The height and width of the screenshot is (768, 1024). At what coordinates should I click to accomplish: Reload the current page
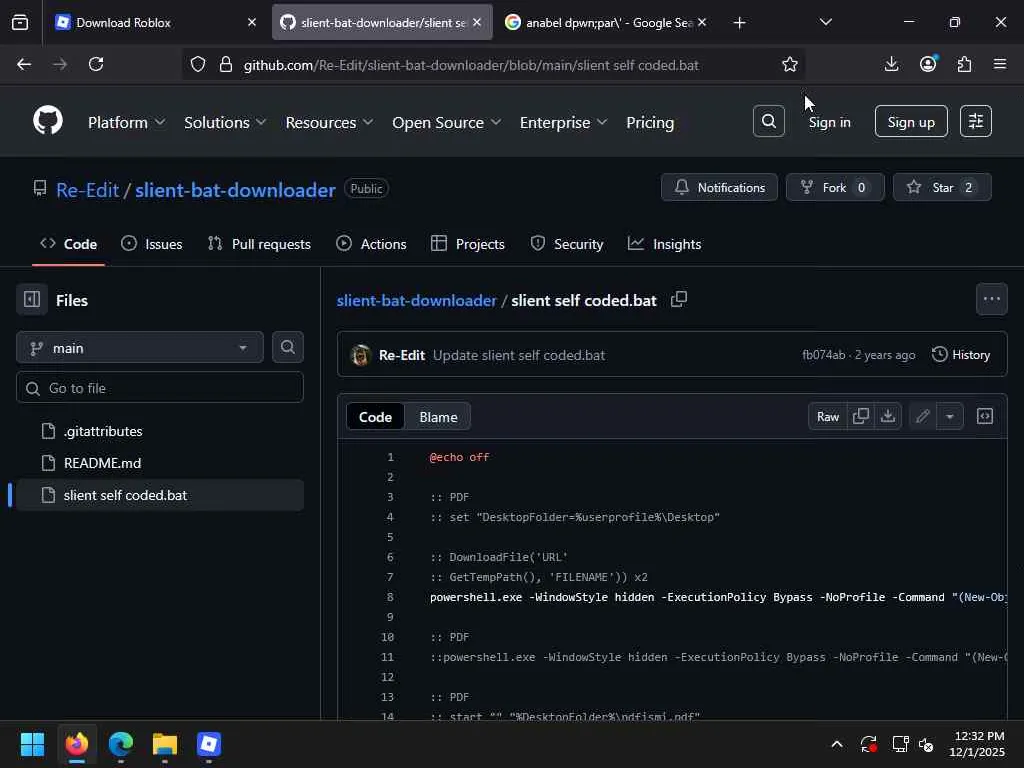coord(96,64)
